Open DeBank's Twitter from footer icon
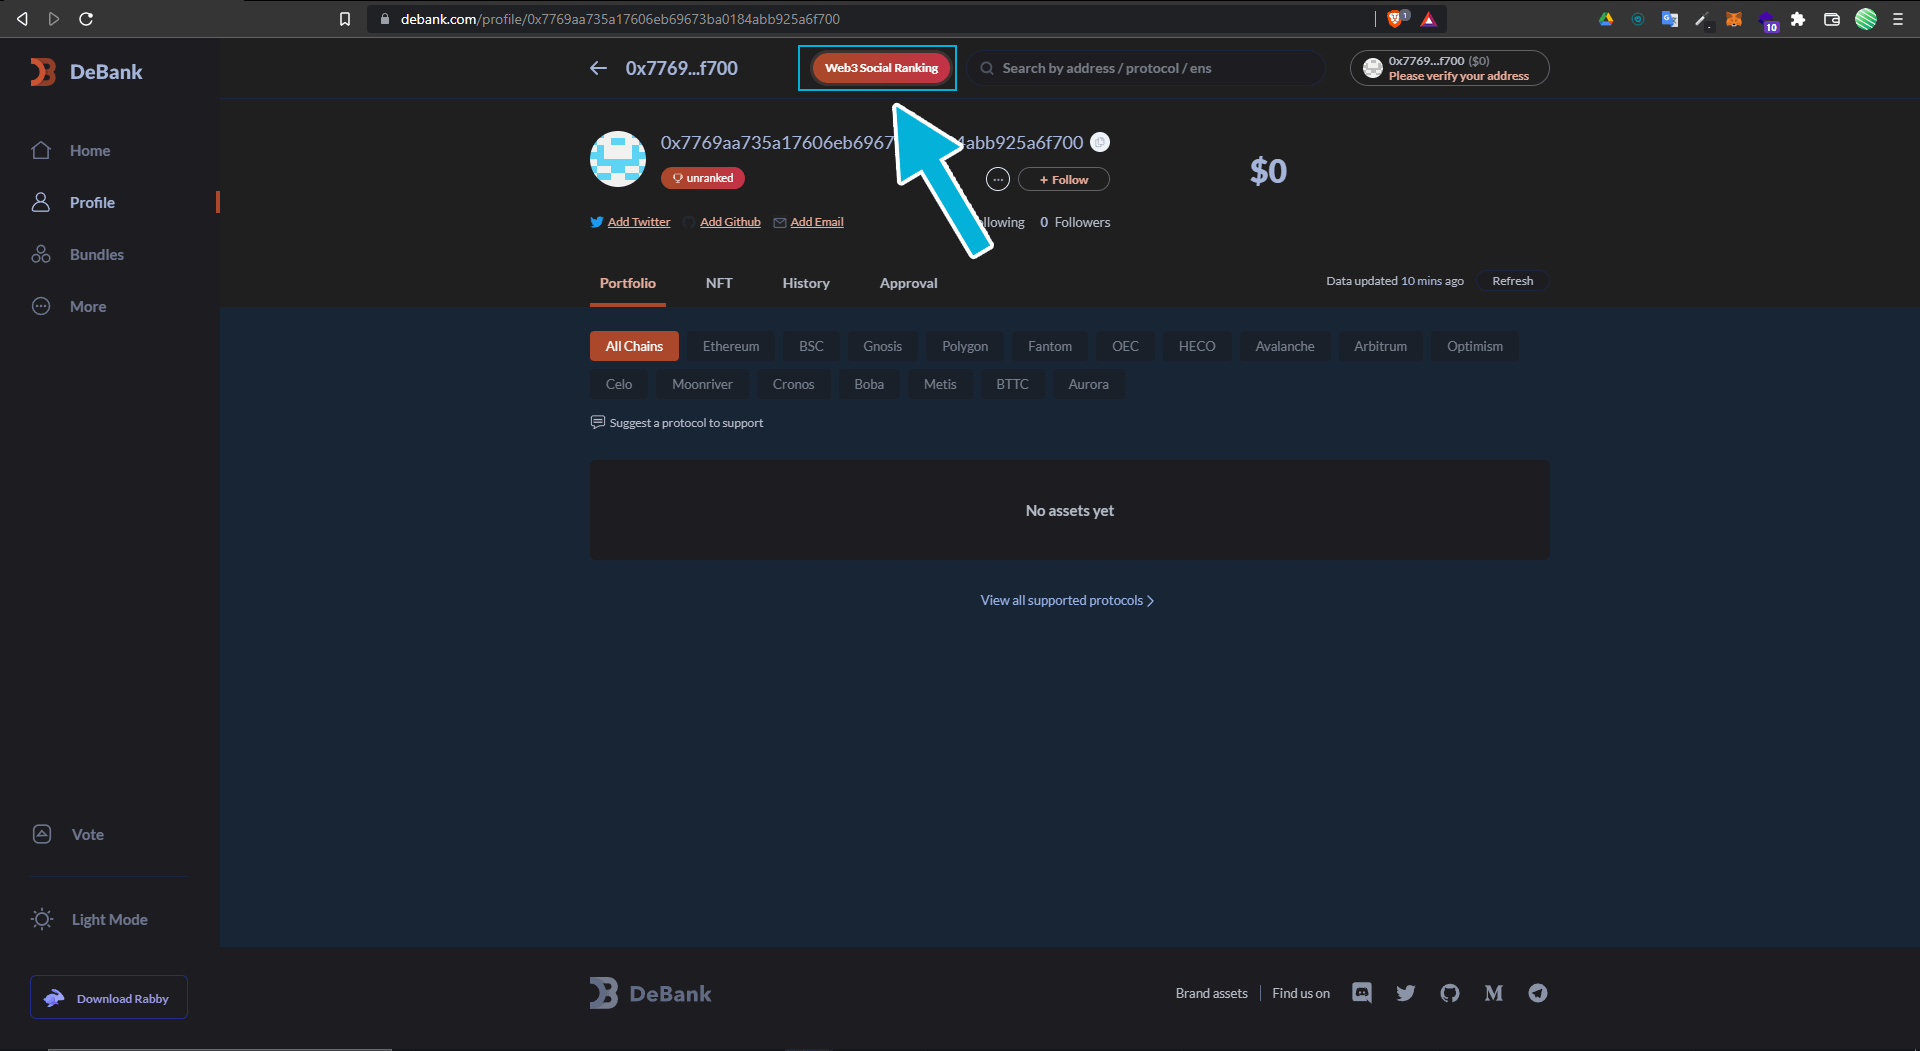 click(1405, 993)
